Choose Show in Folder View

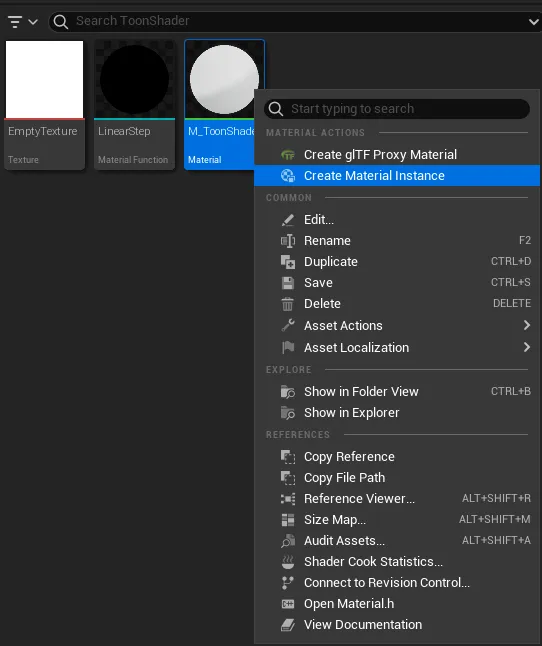pyautogui.click(x=397, y=391)
